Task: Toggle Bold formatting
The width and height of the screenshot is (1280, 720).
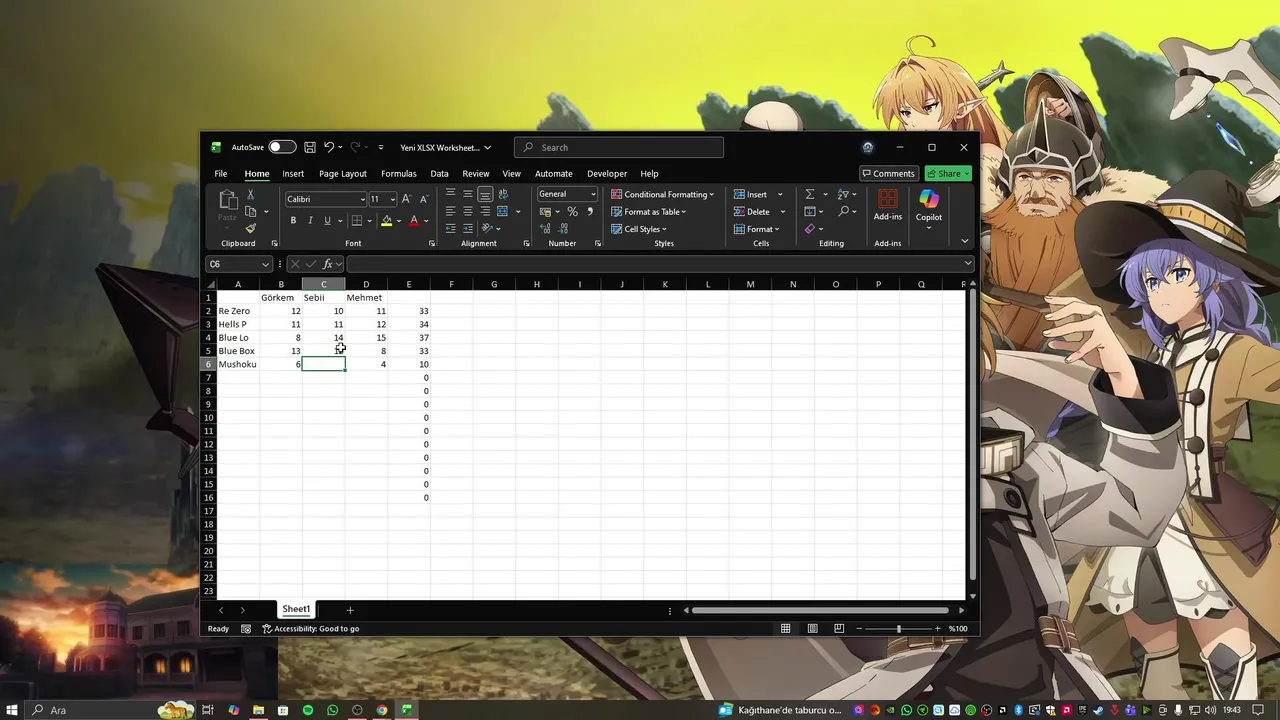Action: (x=293, y=221)
